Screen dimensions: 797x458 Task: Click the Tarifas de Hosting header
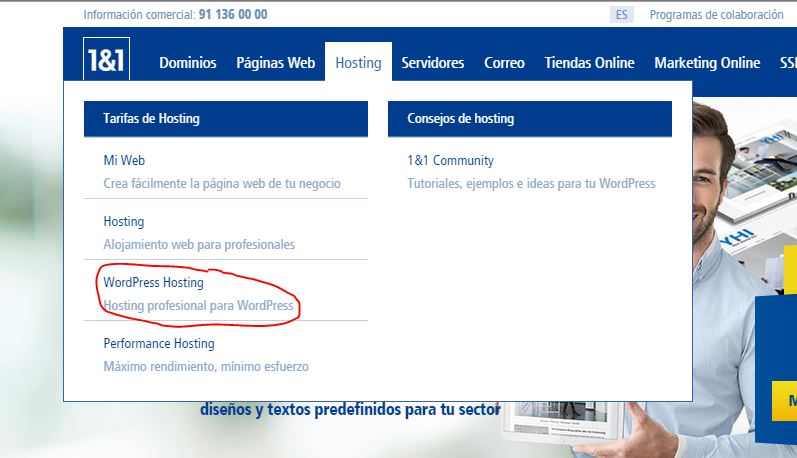[151, 119]
